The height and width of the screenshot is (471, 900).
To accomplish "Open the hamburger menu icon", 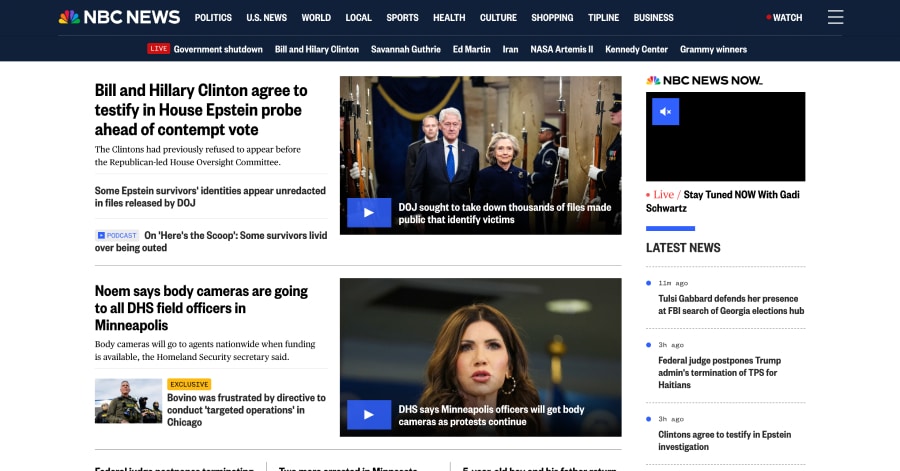I will click(835, 17).
